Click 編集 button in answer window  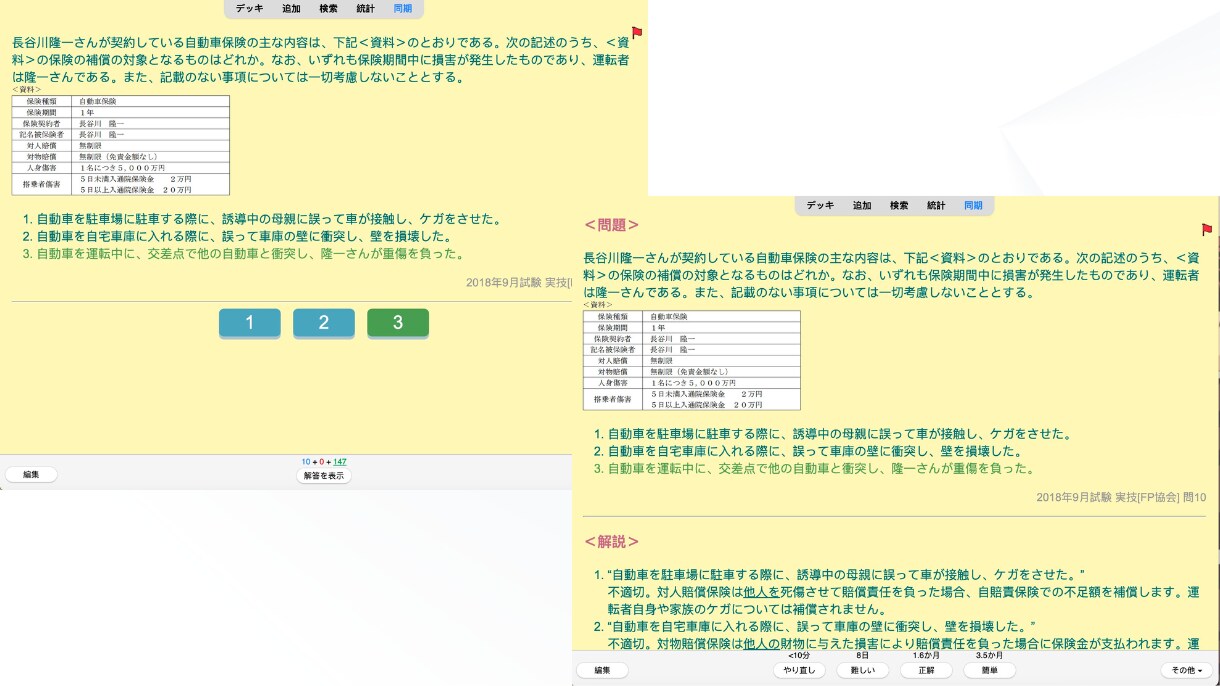coord(602,670)
